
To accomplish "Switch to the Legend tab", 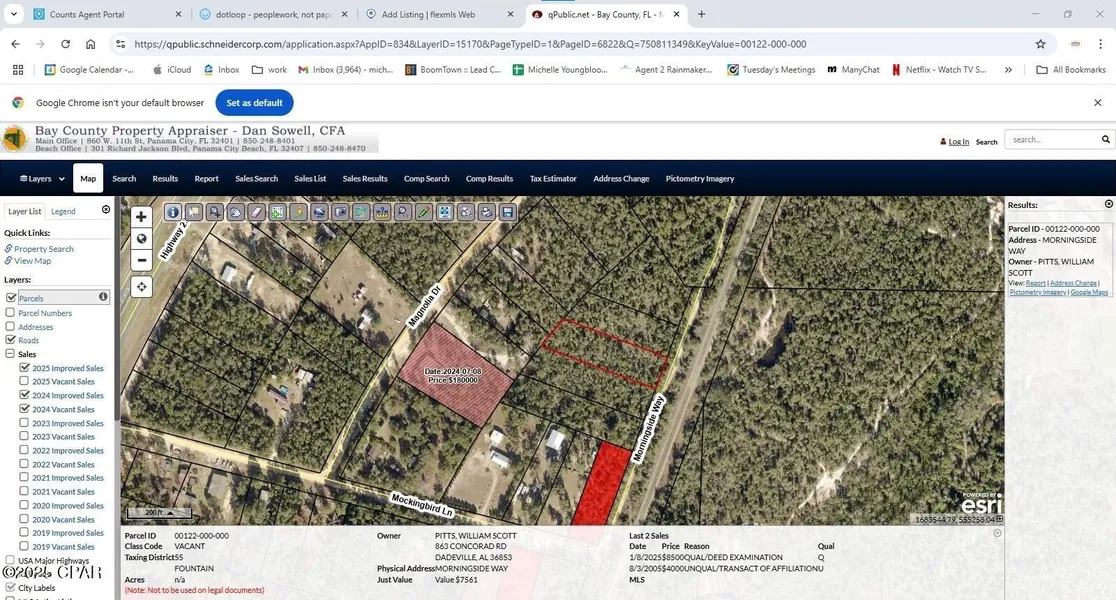I will (63, 212).
